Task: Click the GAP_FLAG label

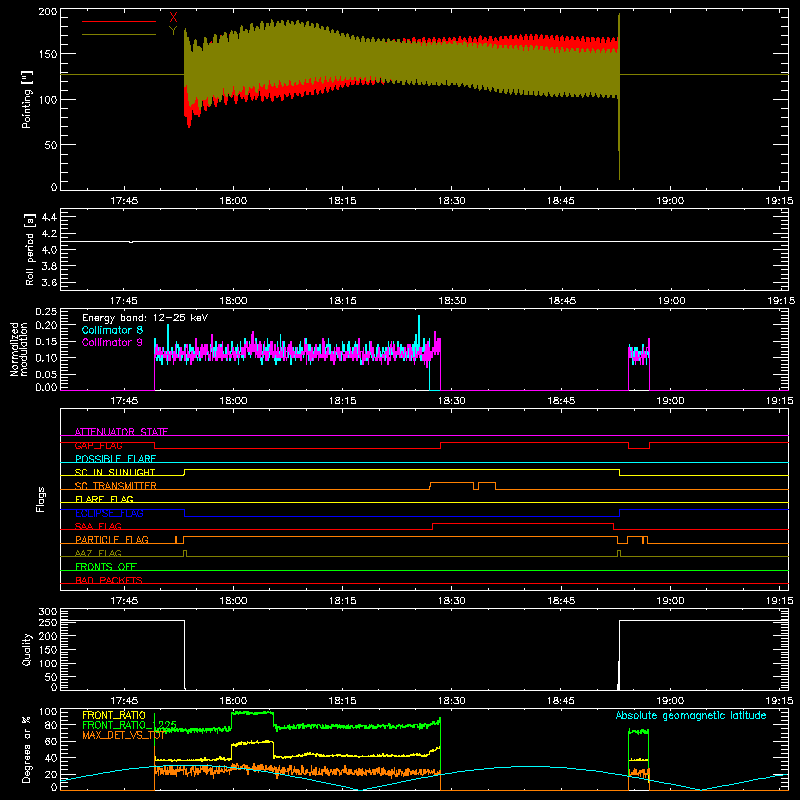Action: point(98,445)
